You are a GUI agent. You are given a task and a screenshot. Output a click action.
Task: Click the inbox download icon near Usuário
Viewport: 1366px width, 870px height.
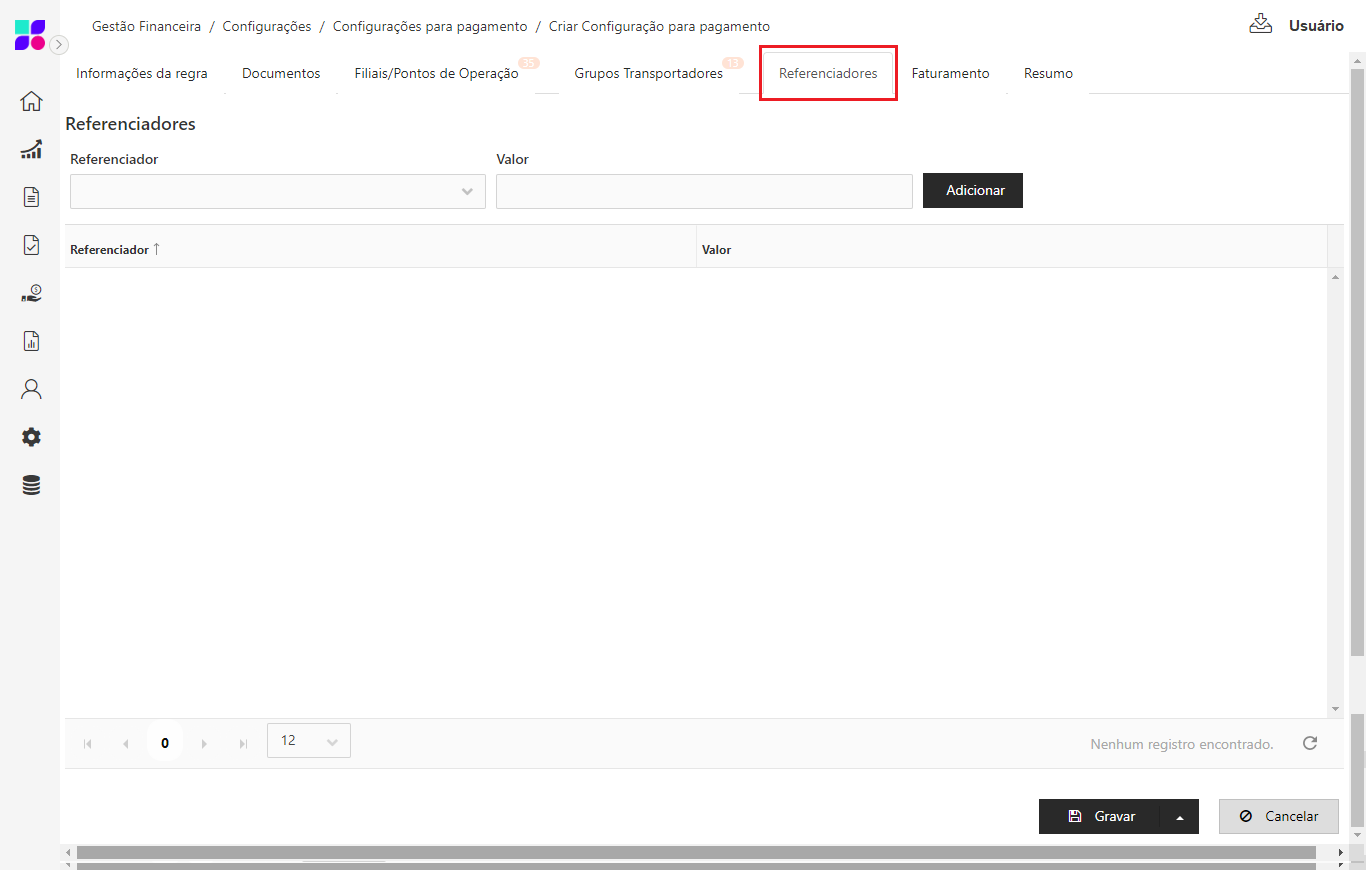pyautogui.click(x=1260, y=24)
